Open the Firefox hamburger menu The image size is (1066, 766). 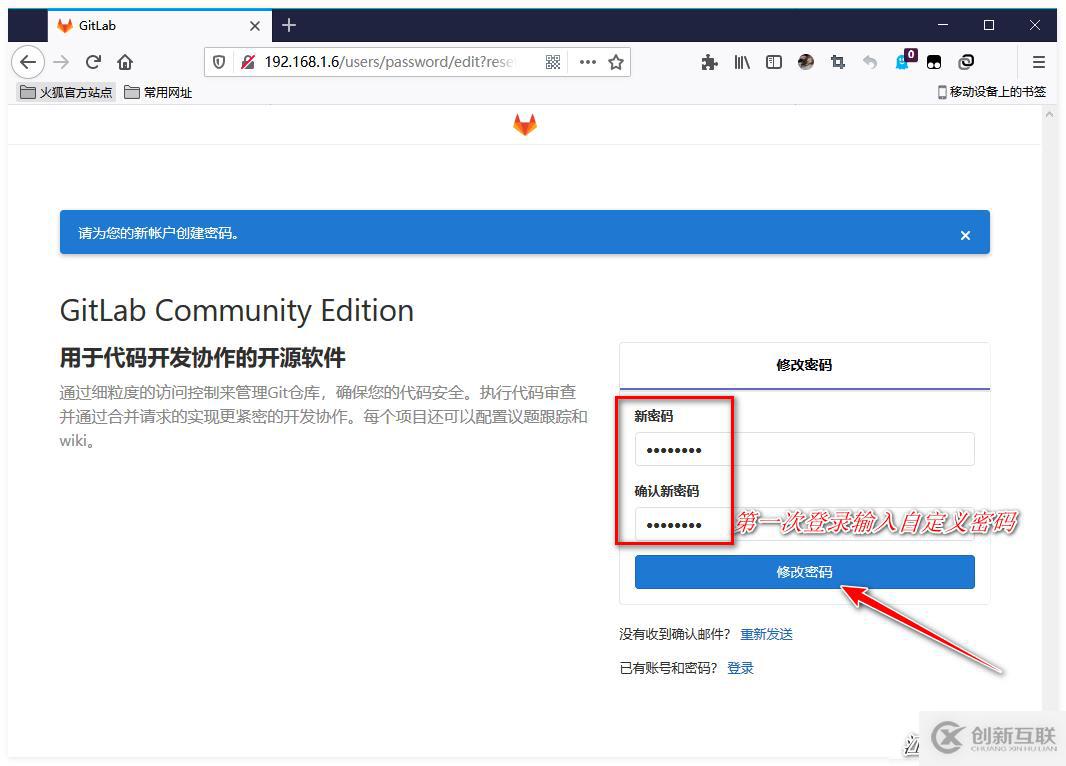[x=1038, y=61]
